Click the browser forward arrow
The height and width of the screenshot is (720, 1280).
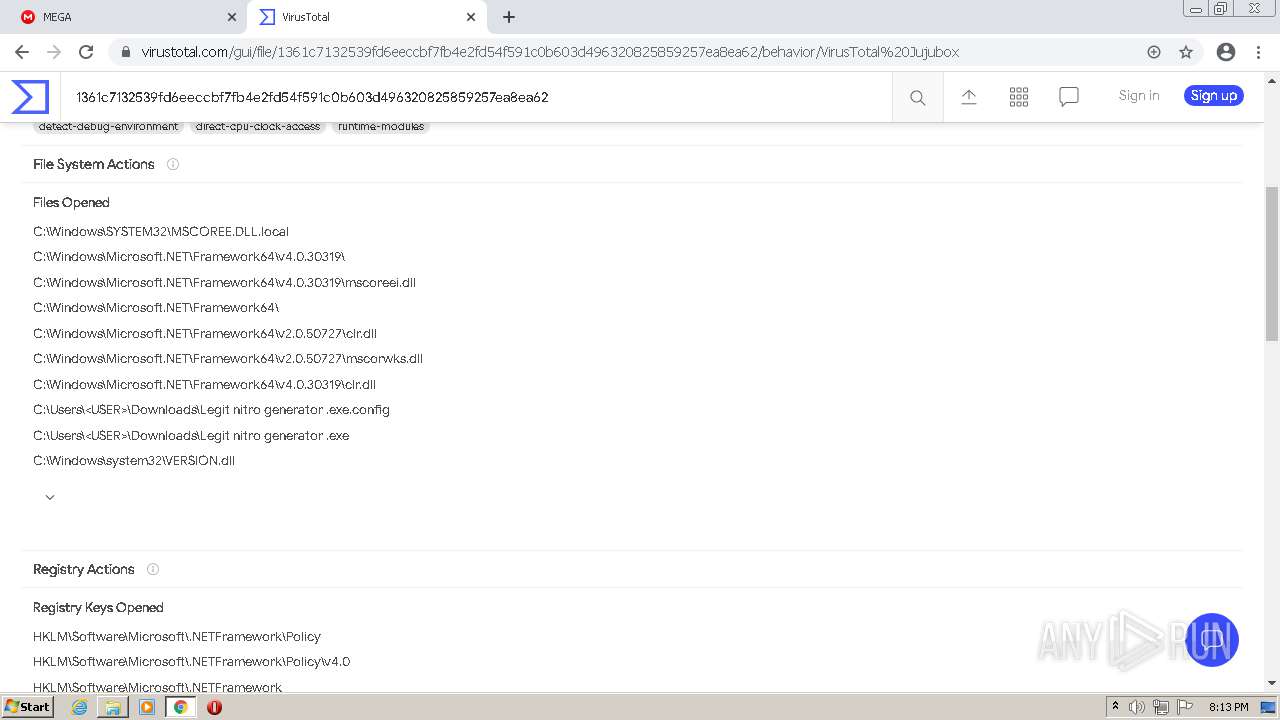(54, 52)
